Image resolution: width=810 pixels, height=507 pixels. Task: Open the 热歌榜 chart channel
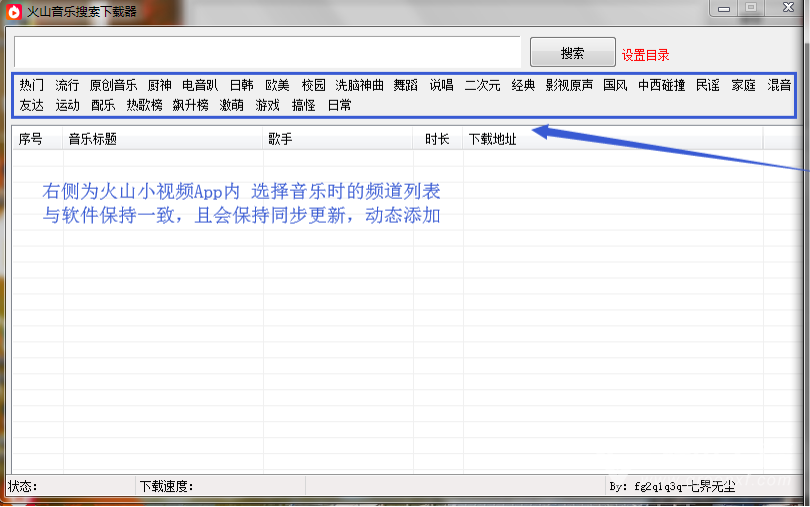coord(144,105)
